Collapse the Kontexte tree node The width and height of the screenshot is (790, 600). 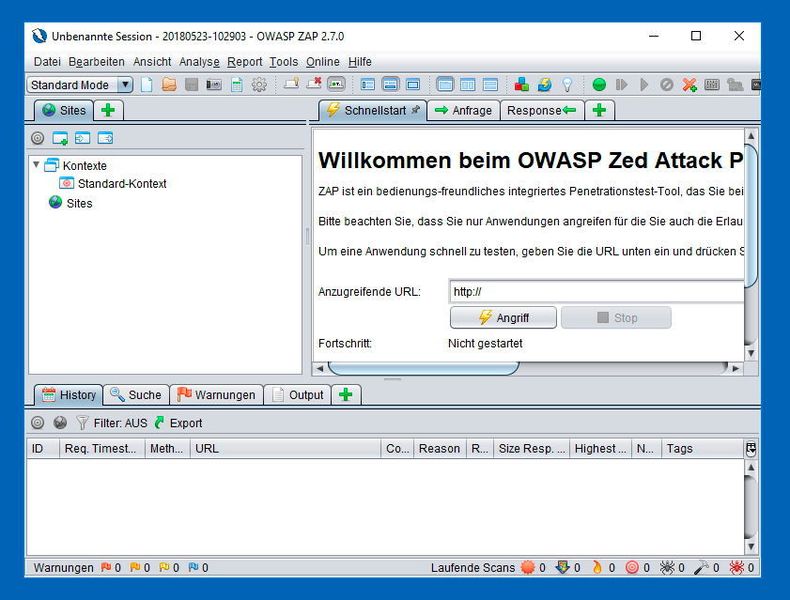[x=36, y=165]
